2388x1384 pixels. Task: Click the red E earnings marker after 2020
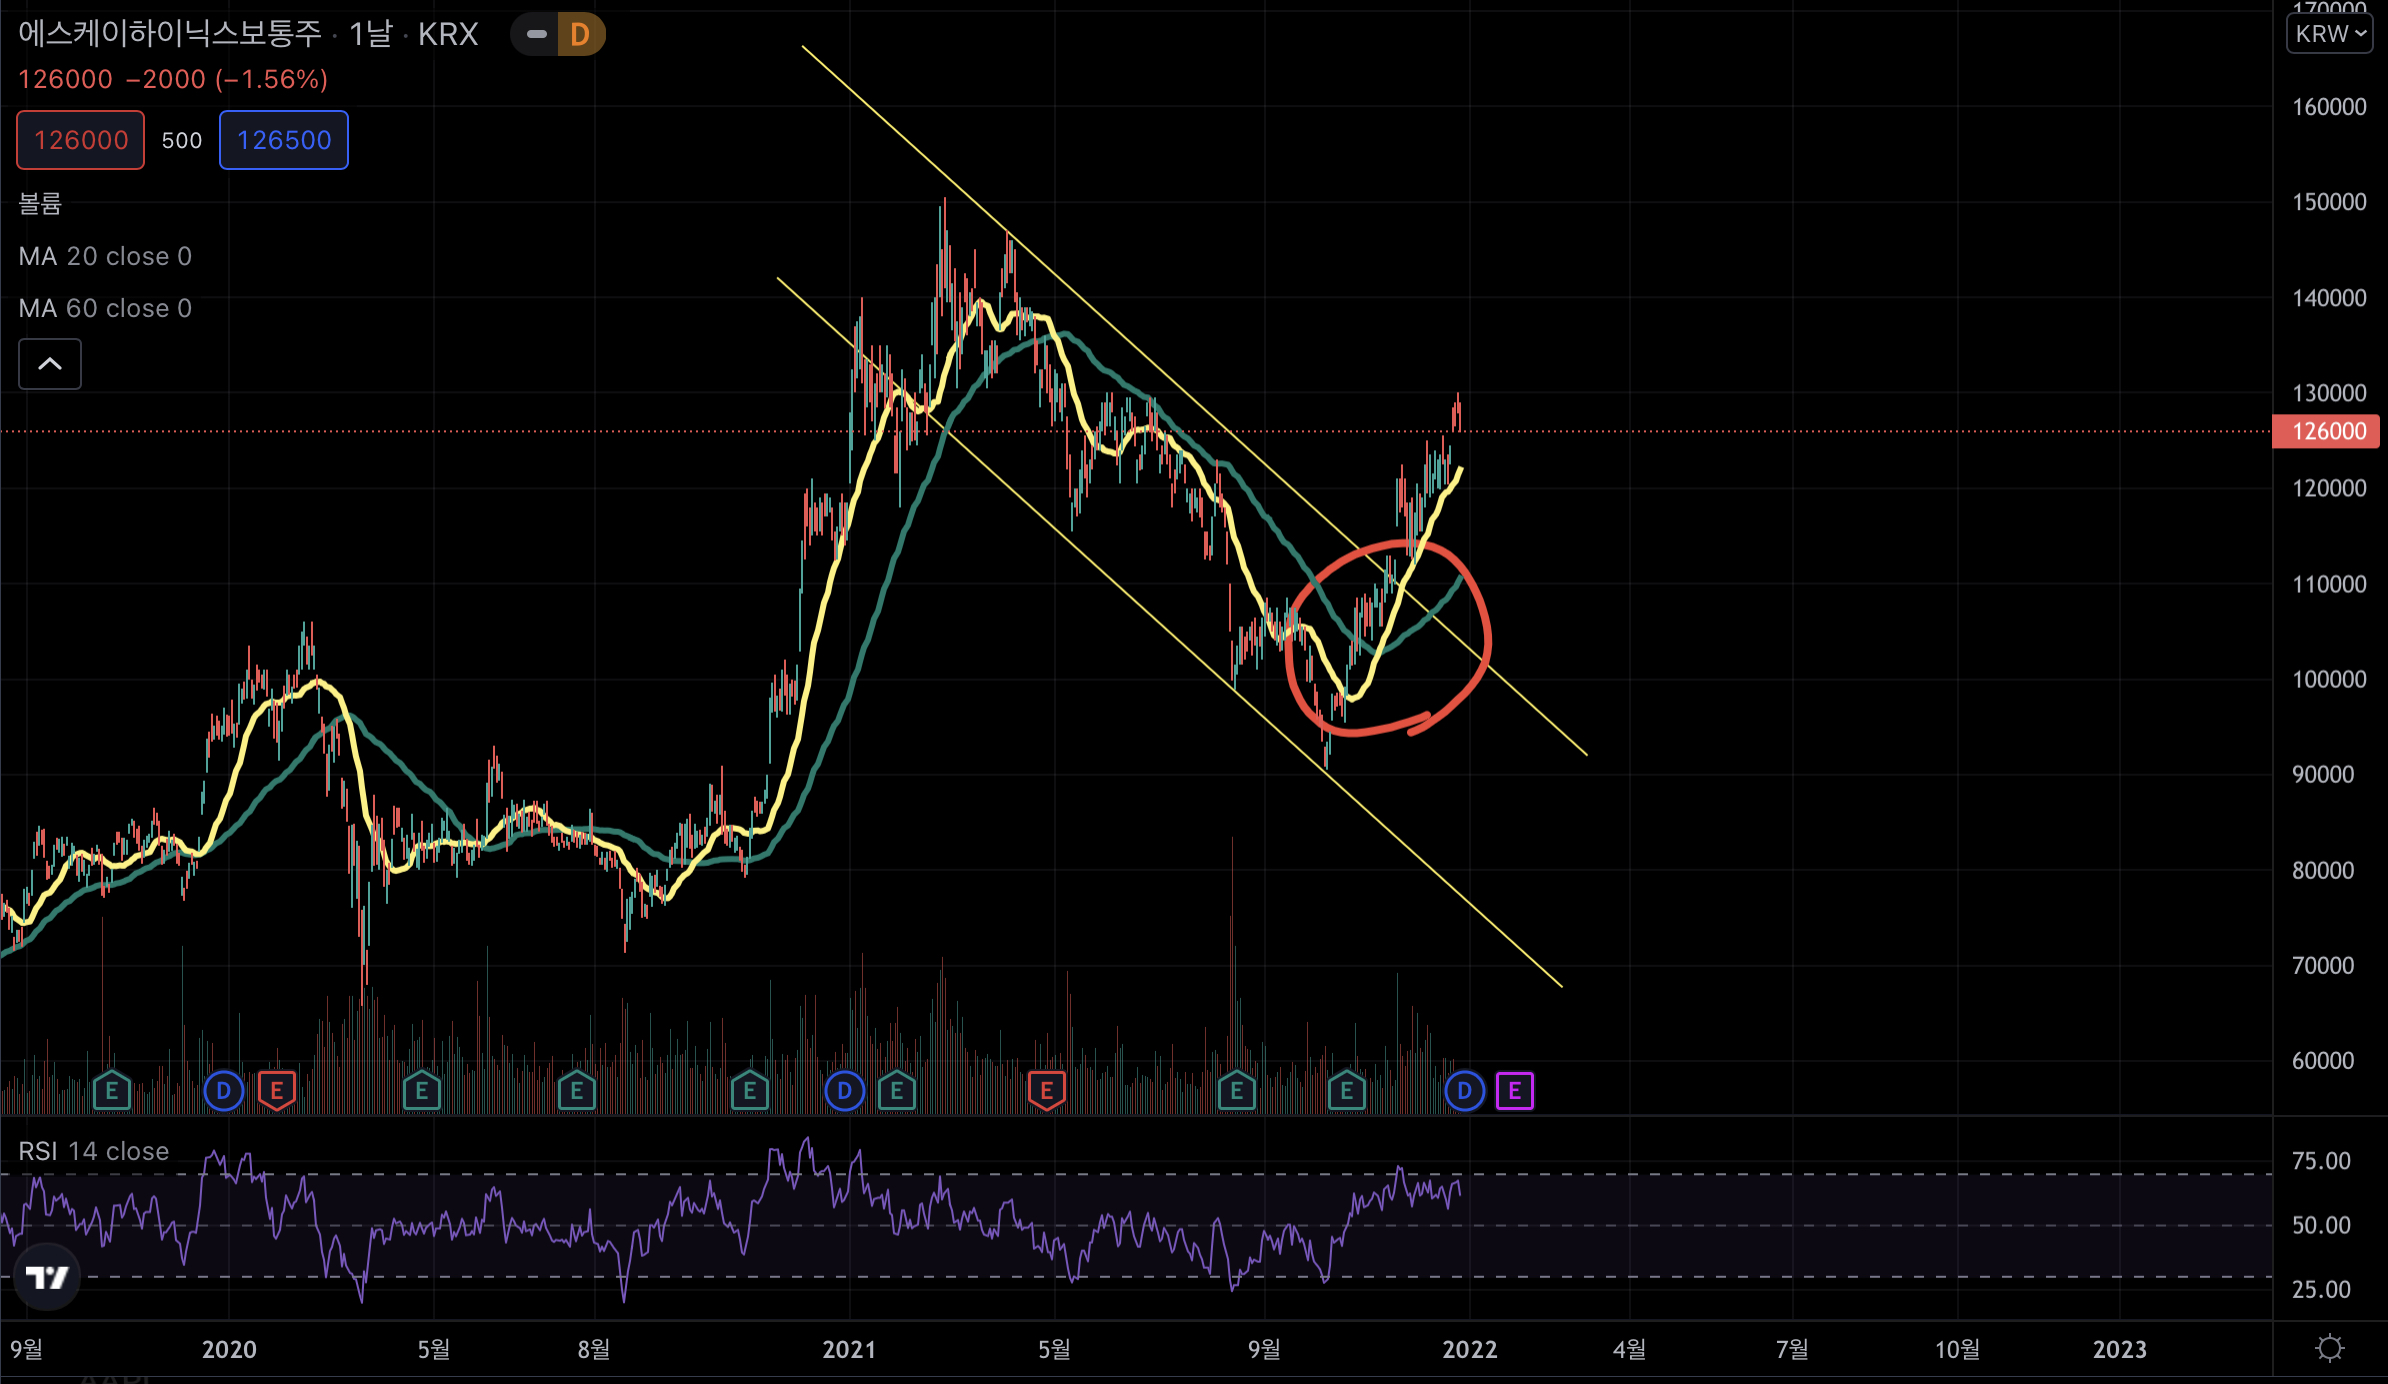(x=277, y=1091)
